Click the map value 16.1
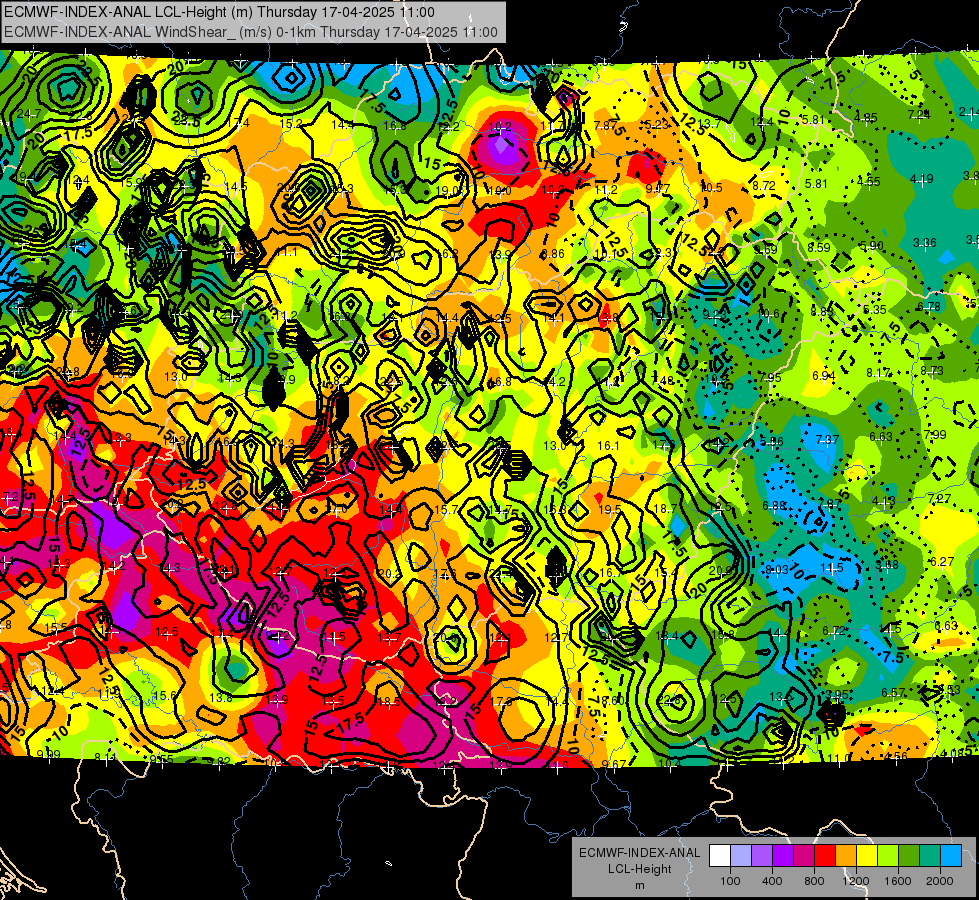Viewport: 979px width, 900px height. pos(608,445)
